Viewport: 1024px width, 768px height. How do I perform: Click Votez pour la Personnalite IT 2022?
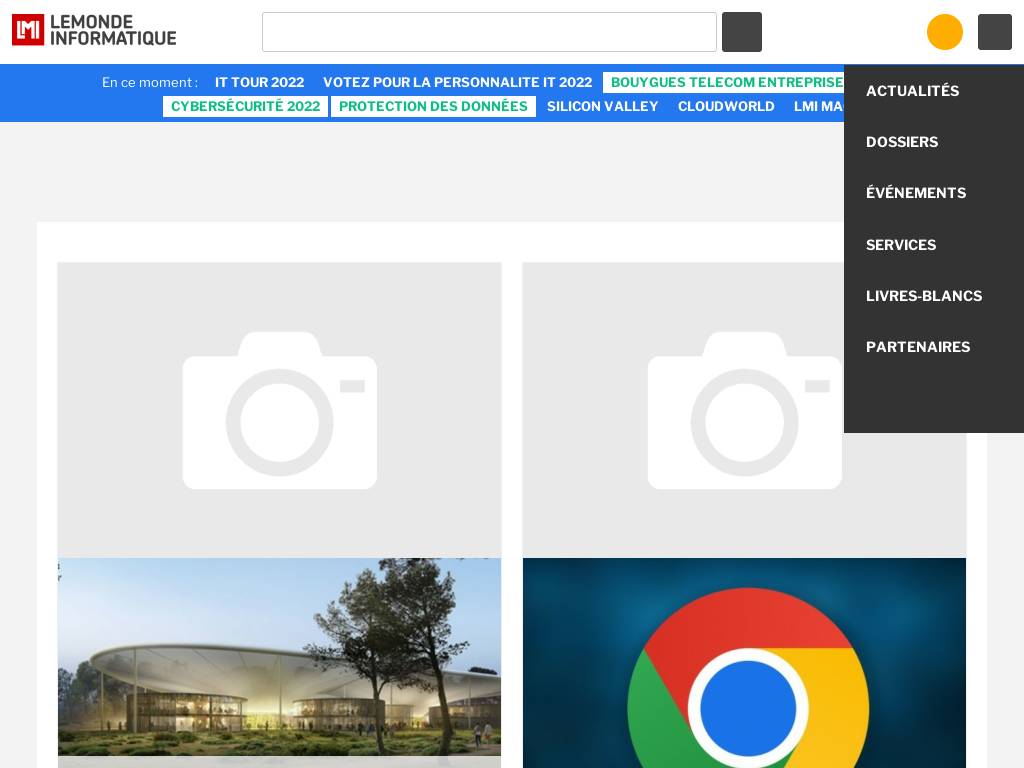(x=457, y=82)
